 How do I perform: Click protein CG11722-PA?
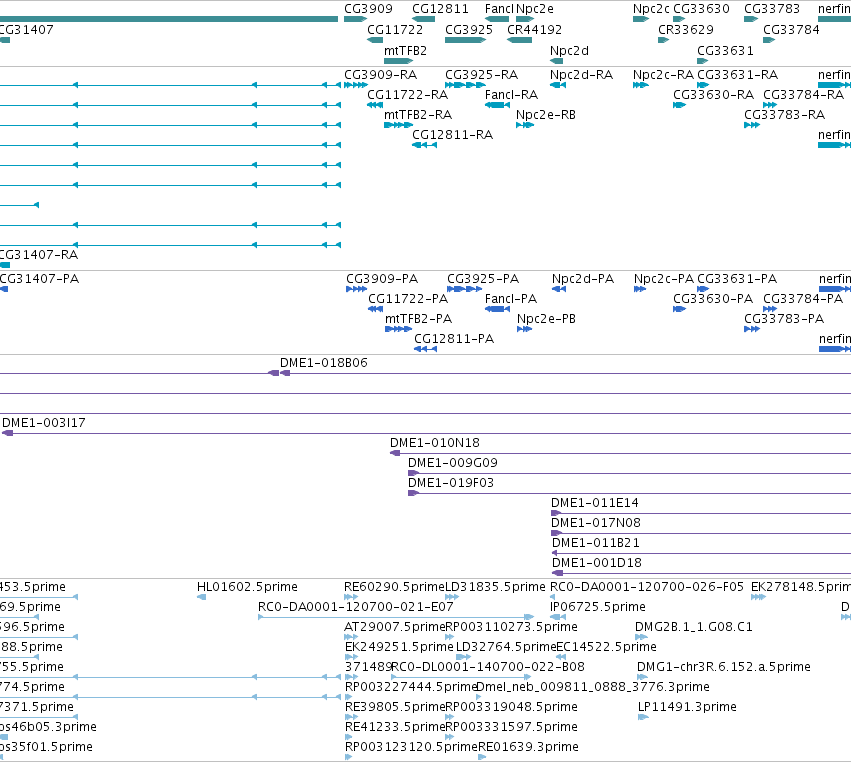[408, 299]
